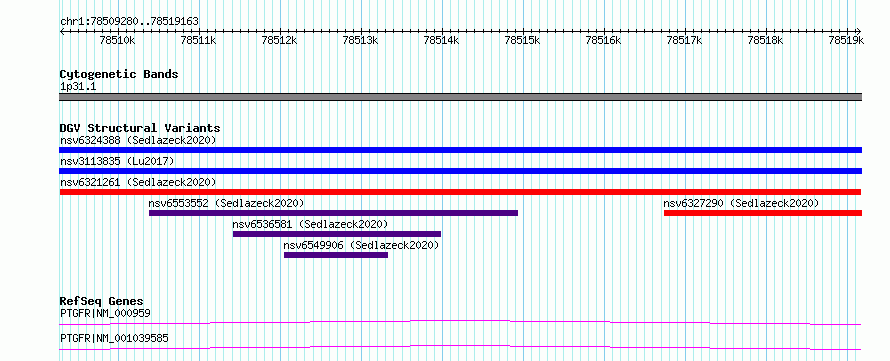The image size is (890, 361).
Task: Open the nsv6549906 (Sedlazeck2020) variant label
Action: click(362, 245)
